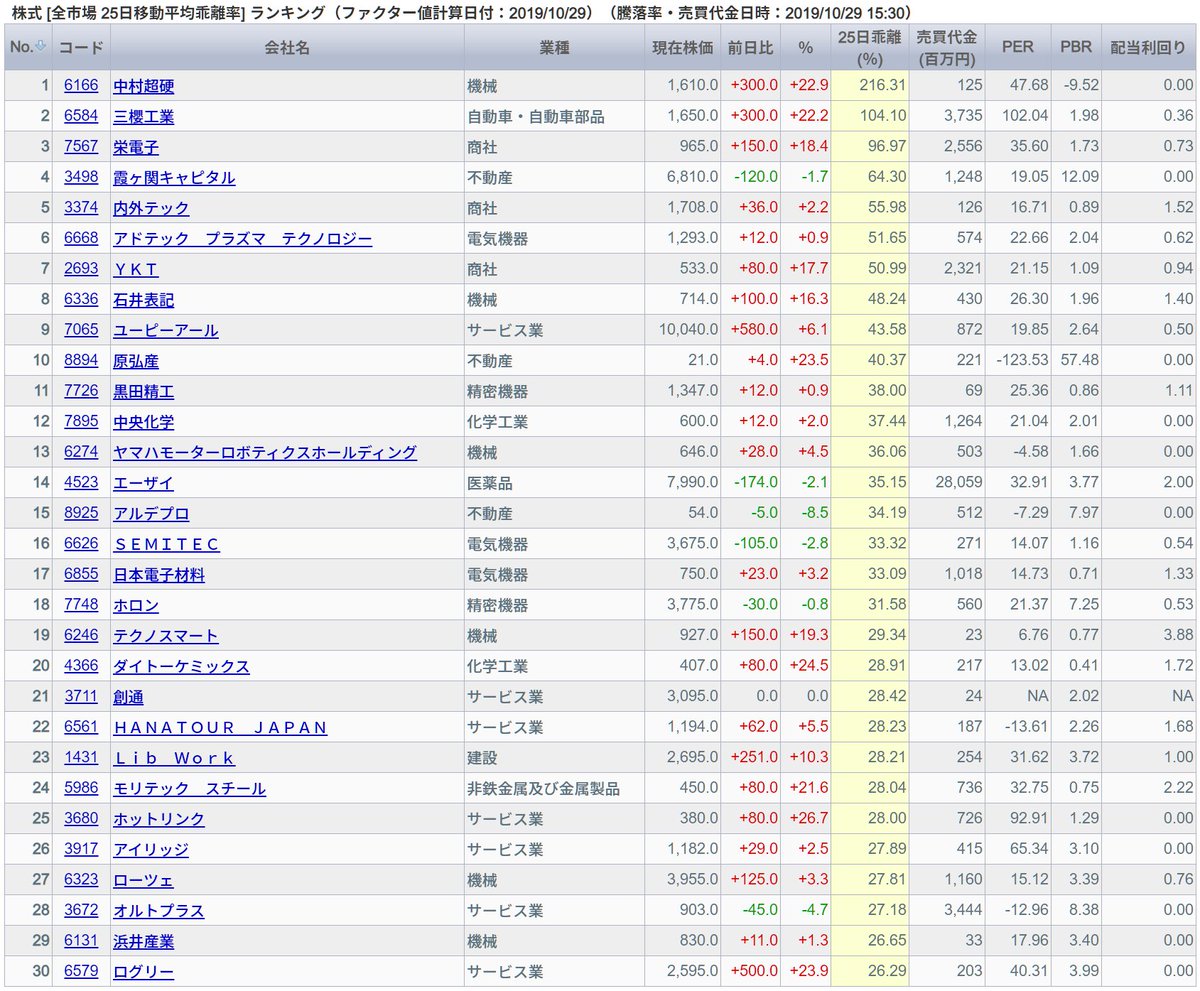Open company link ヤマハモーターロボティクスホールディング
Viewport: 1200px width, 991px height.
(265, 452)
